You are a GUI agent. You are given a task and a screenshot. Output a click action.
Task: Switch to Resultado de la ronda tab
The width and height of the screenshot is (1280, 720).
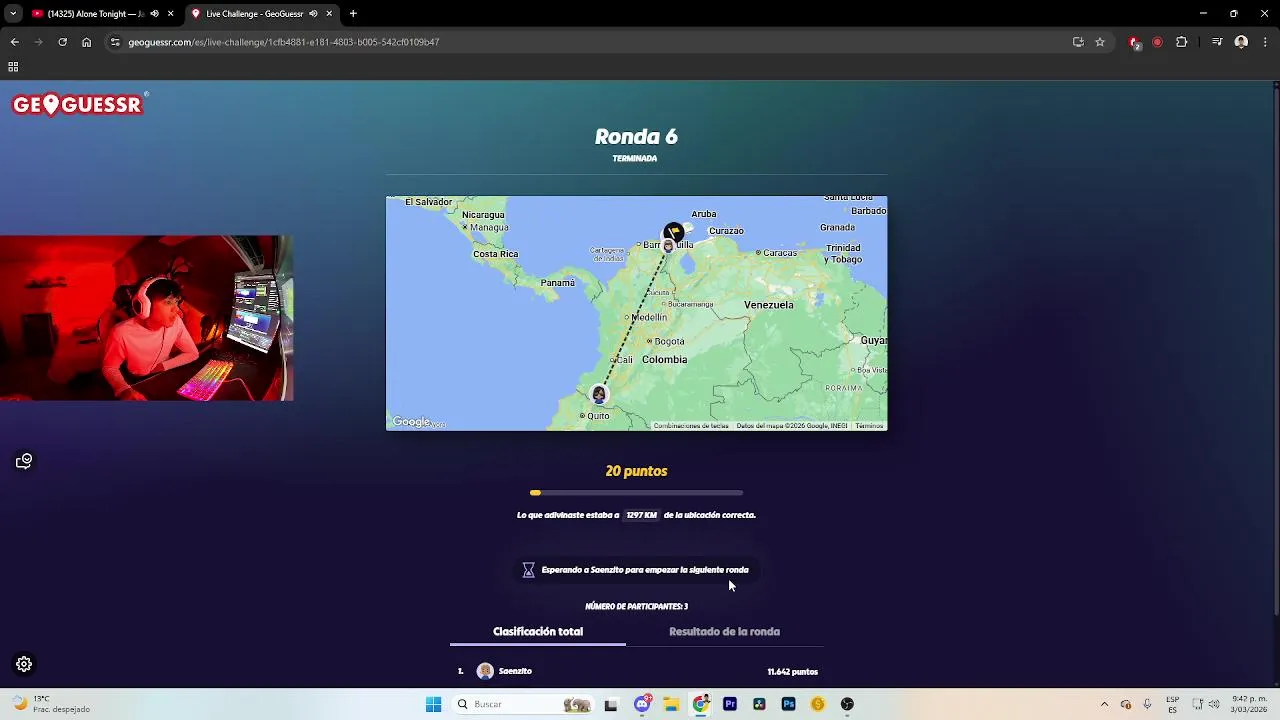click(x=724, y=632)
